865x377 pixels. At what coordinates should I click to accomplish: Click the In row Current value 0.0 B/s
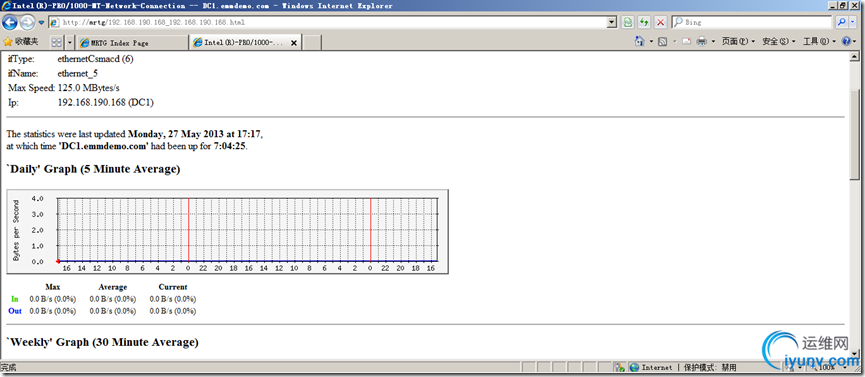click(x=173, y=299)
